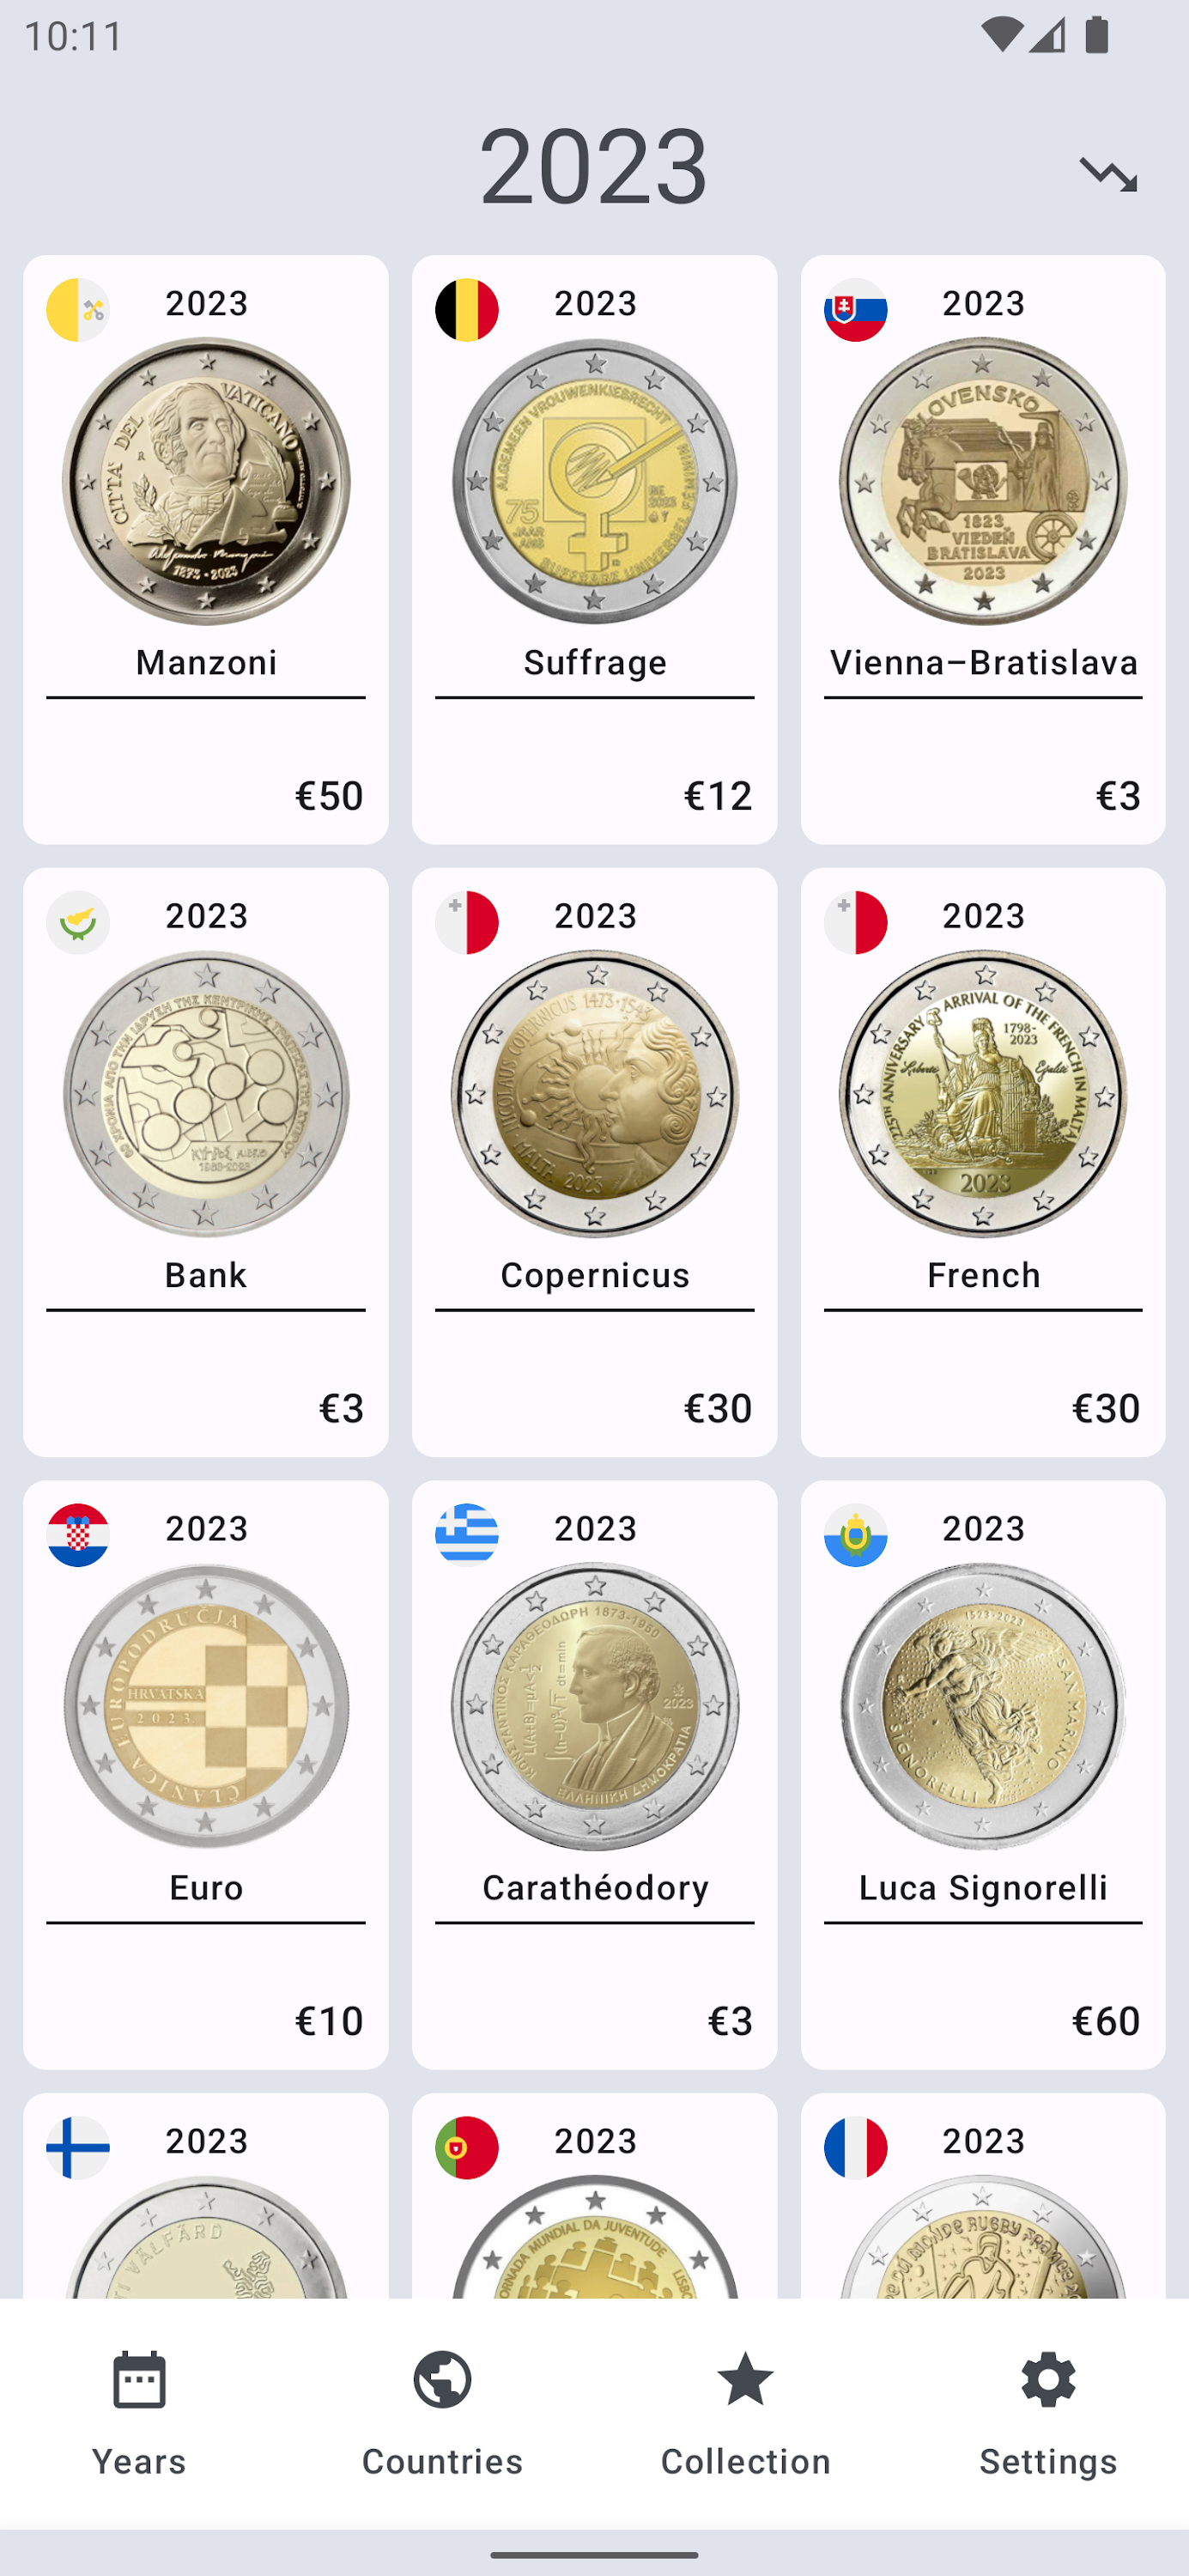The image size is (1189, 2576).
Task: Tap the Belgium flag icon
Action: coord(466,310)
